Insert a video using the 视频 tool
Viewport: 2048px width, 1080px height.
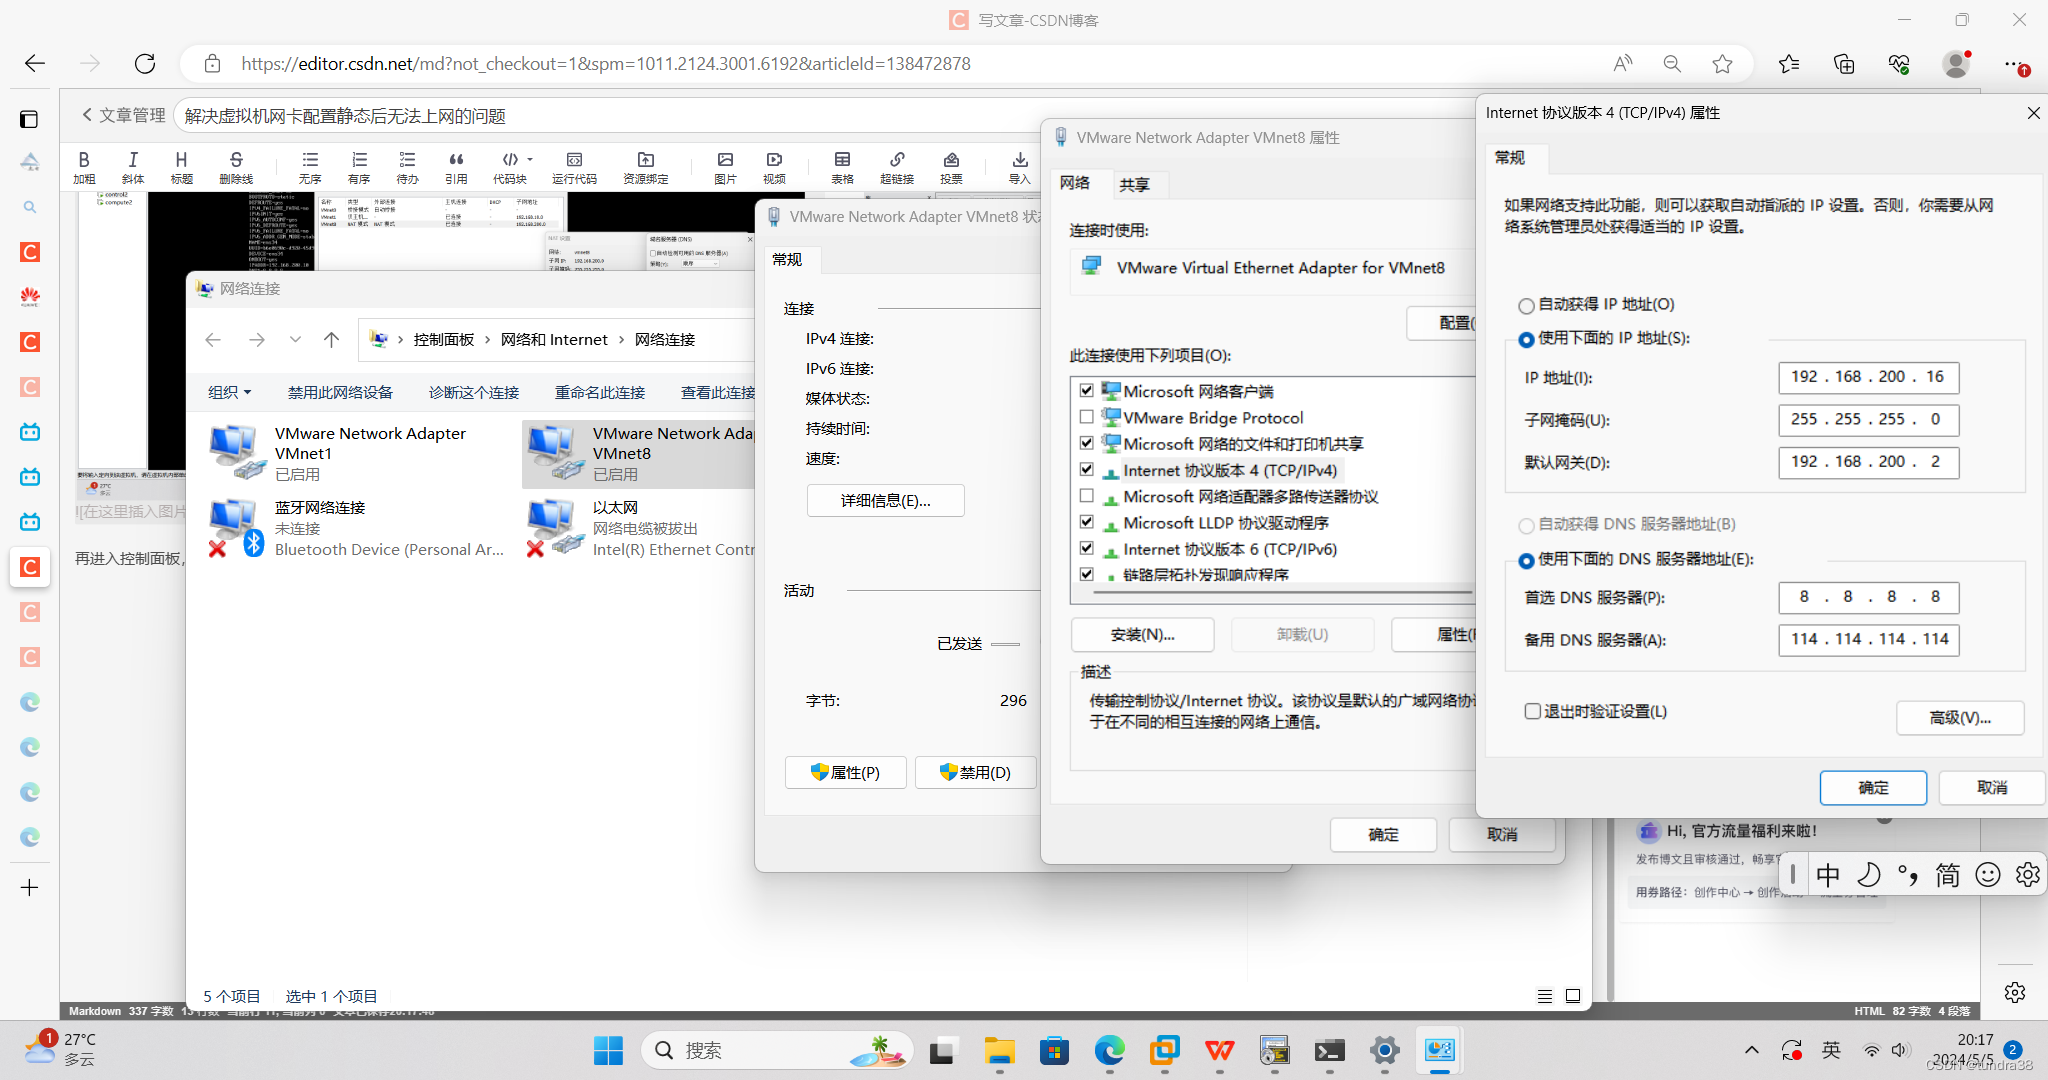(x=774, y=166)
